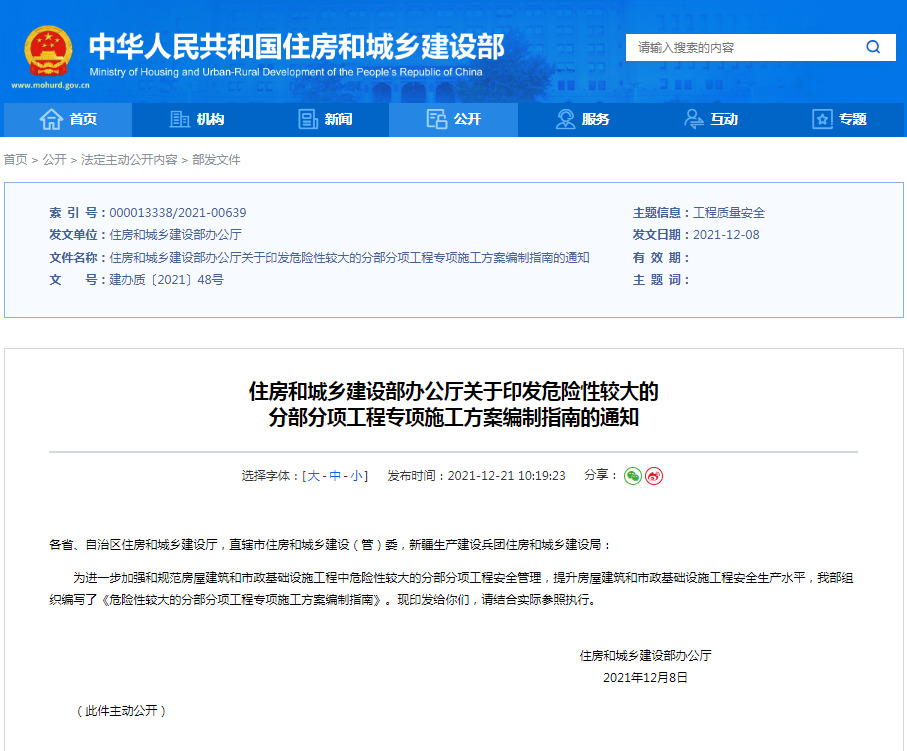Viewport: 907px width, 751px height.
Task: Click the signature date 2021年12月8日
Action: [645, 678]
